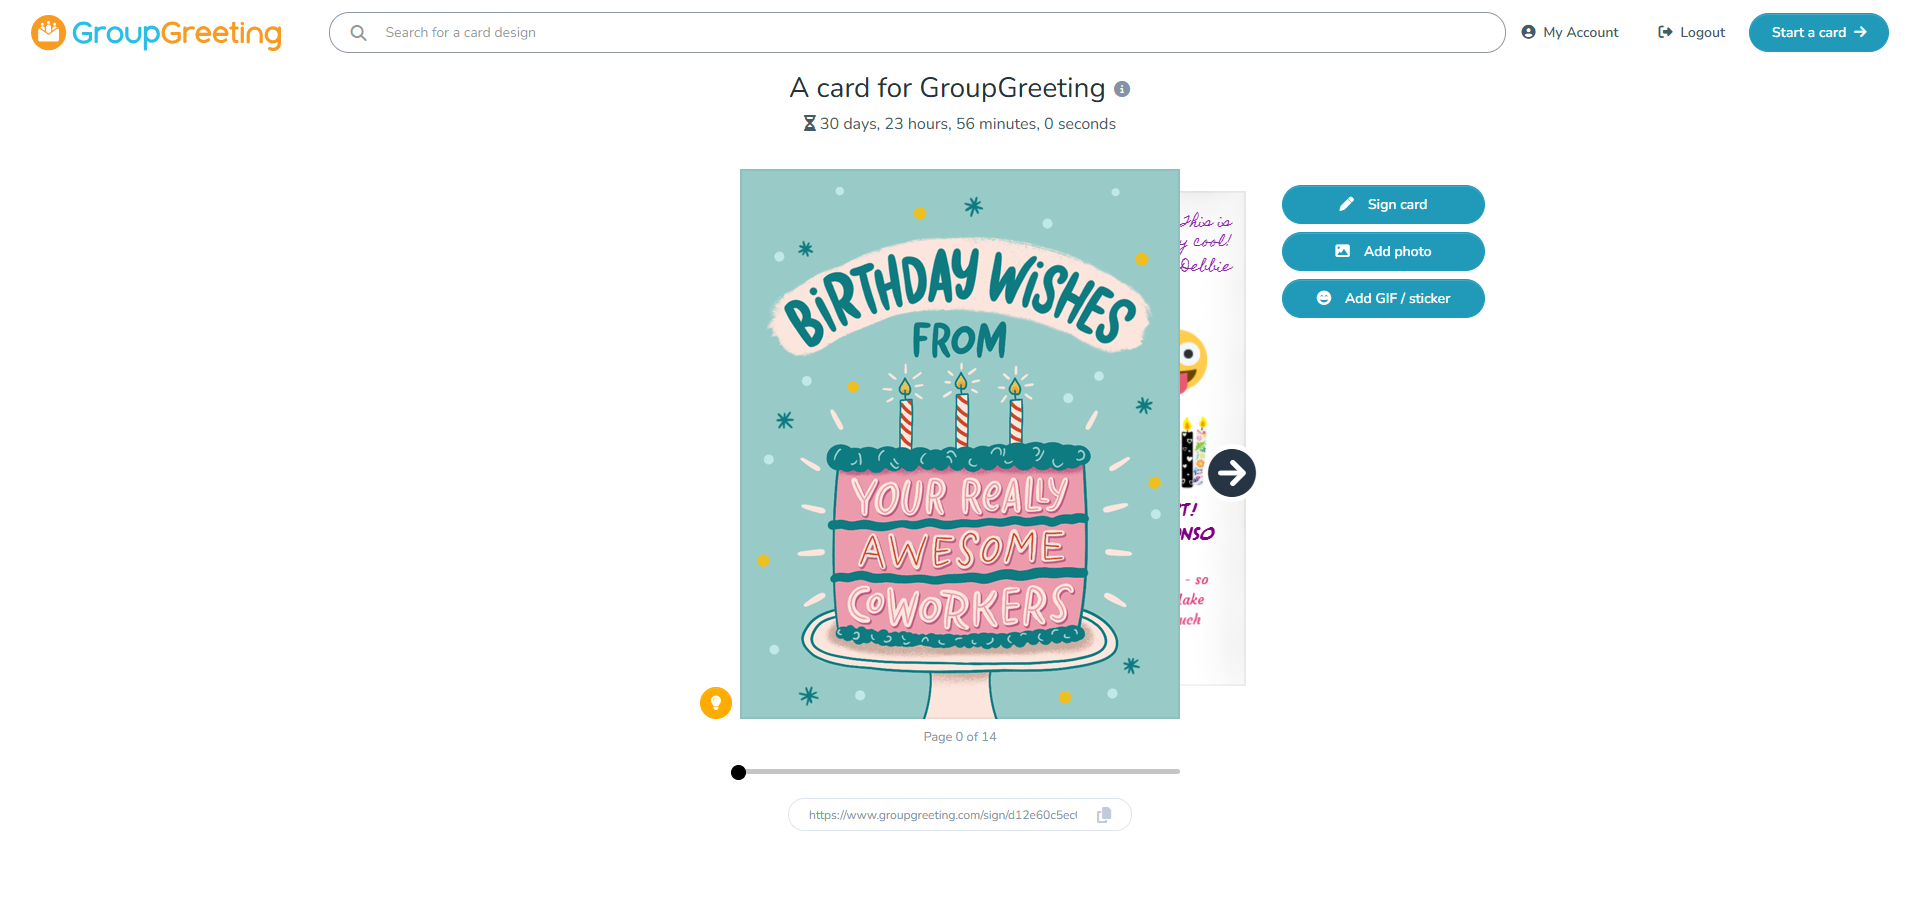Click the pencil icon on Sign card
The width and height of the screenshot is (1920, 922).
click(x=1346, y=204)
